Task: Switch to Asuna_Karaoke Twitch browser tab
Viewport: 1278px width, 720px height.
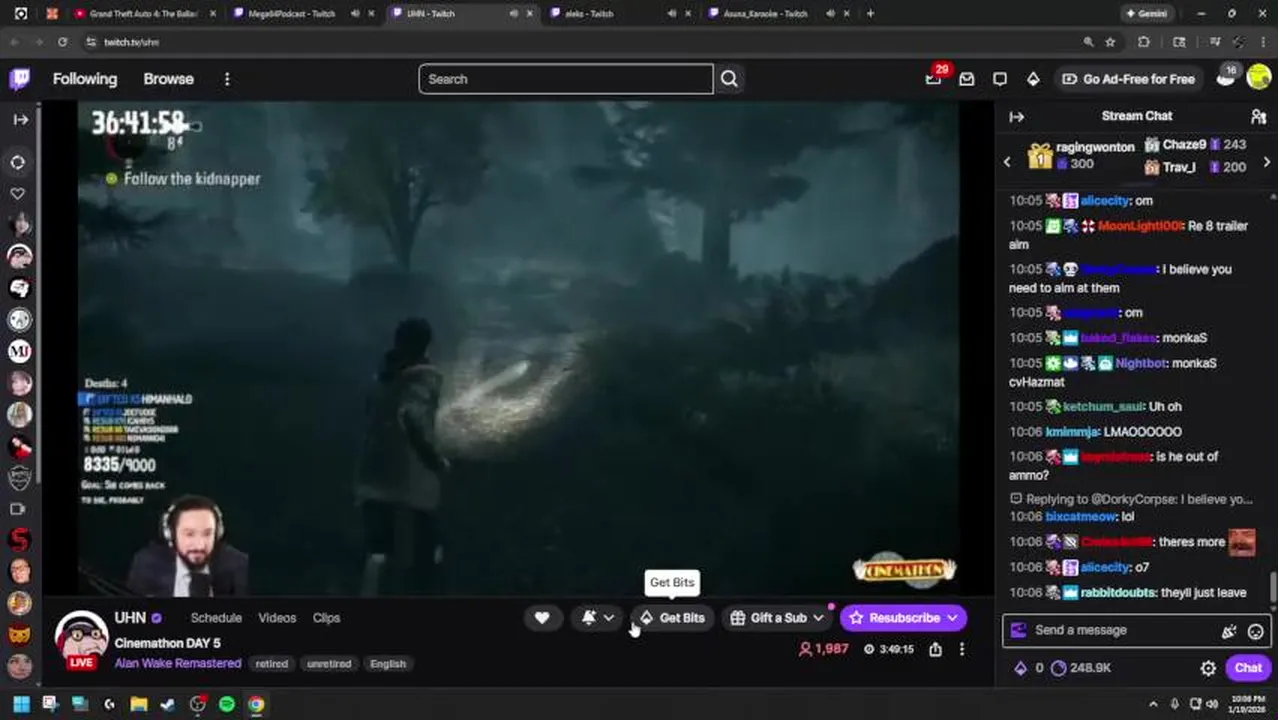Action: click(765, 14)
